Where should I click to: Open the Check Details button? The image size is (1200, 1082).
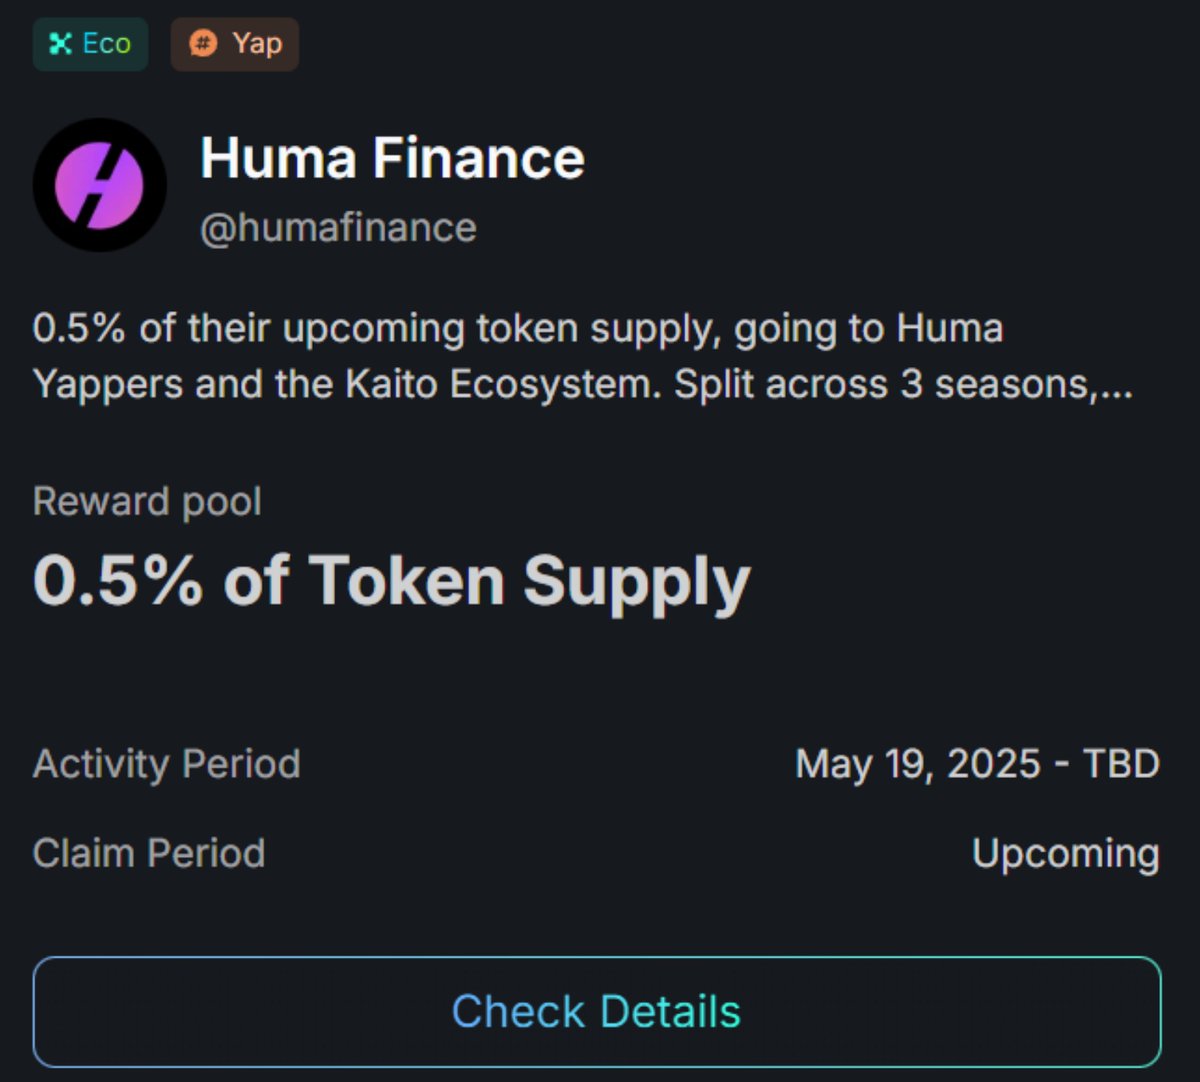(597, 1012)
